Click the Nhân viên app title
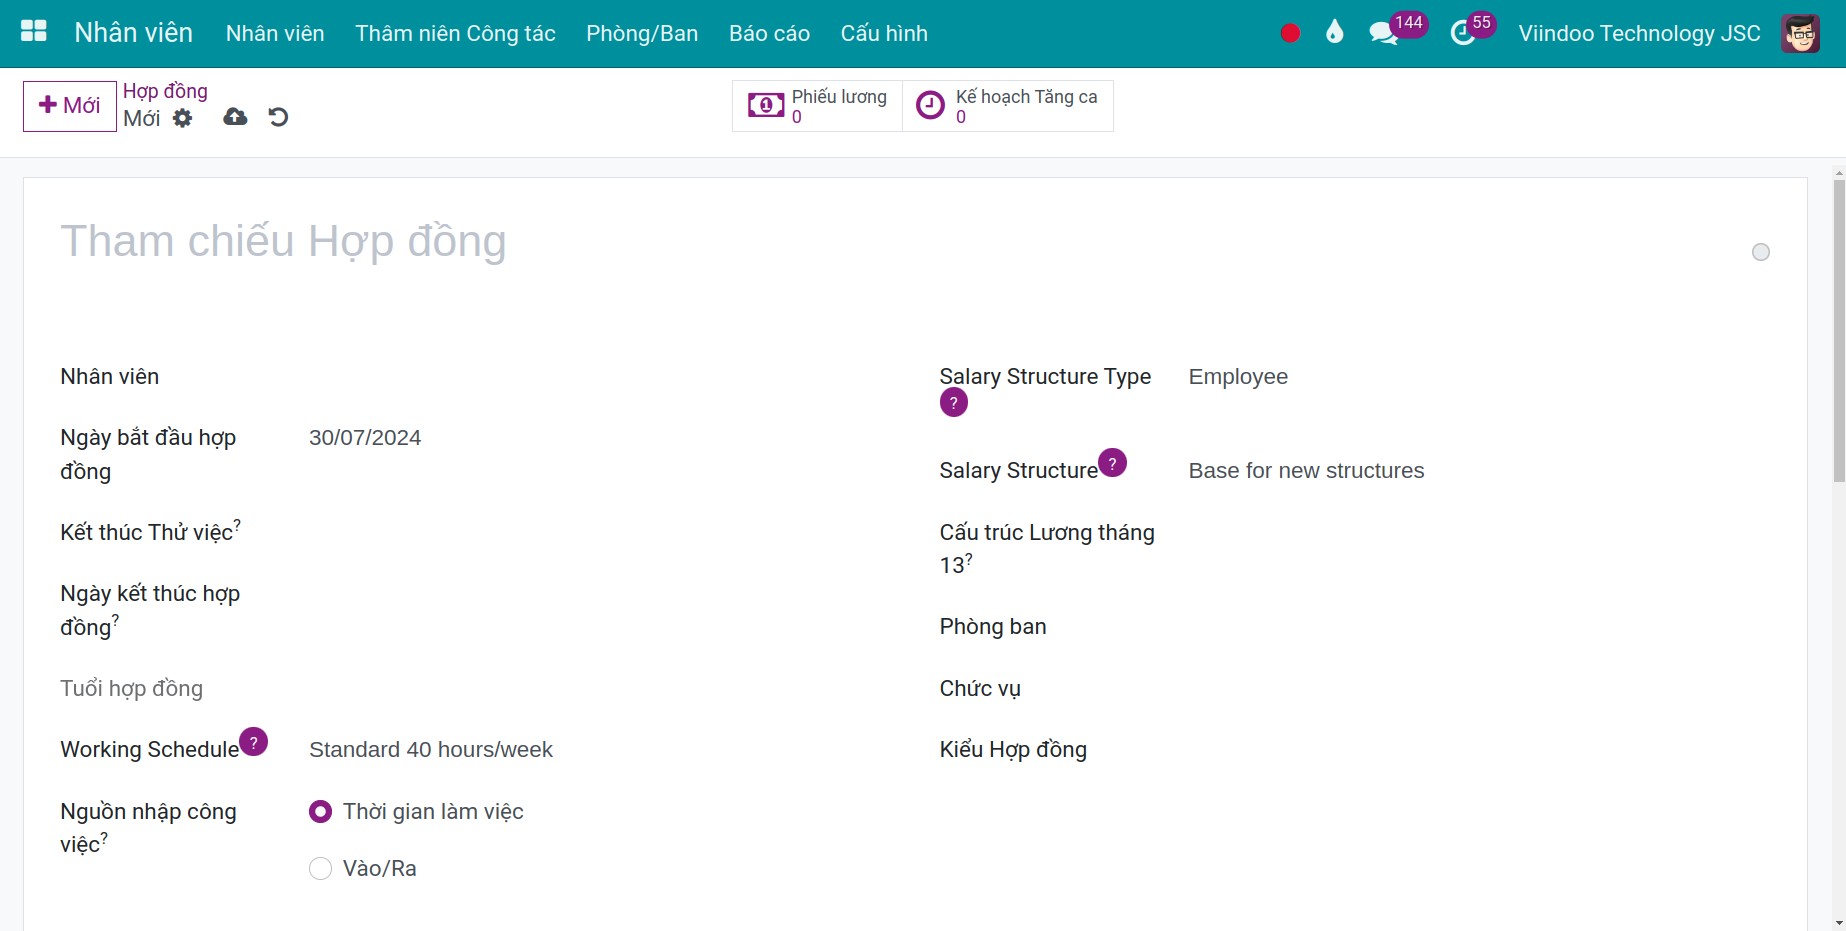 click(x=133, y=33)
